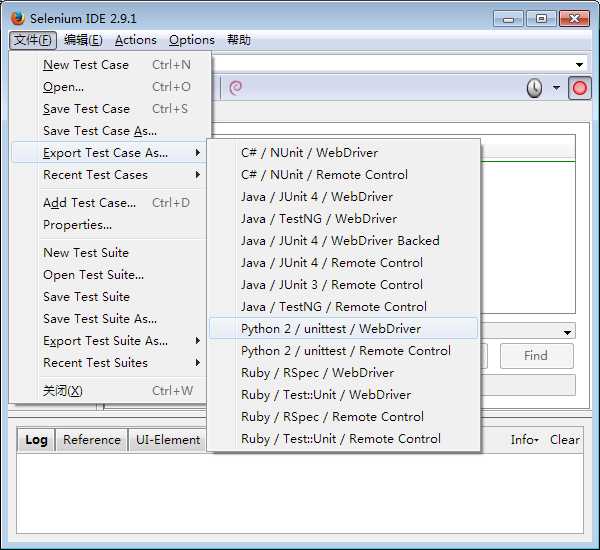Expand Recent Test Suites submenu

(109, 363)
